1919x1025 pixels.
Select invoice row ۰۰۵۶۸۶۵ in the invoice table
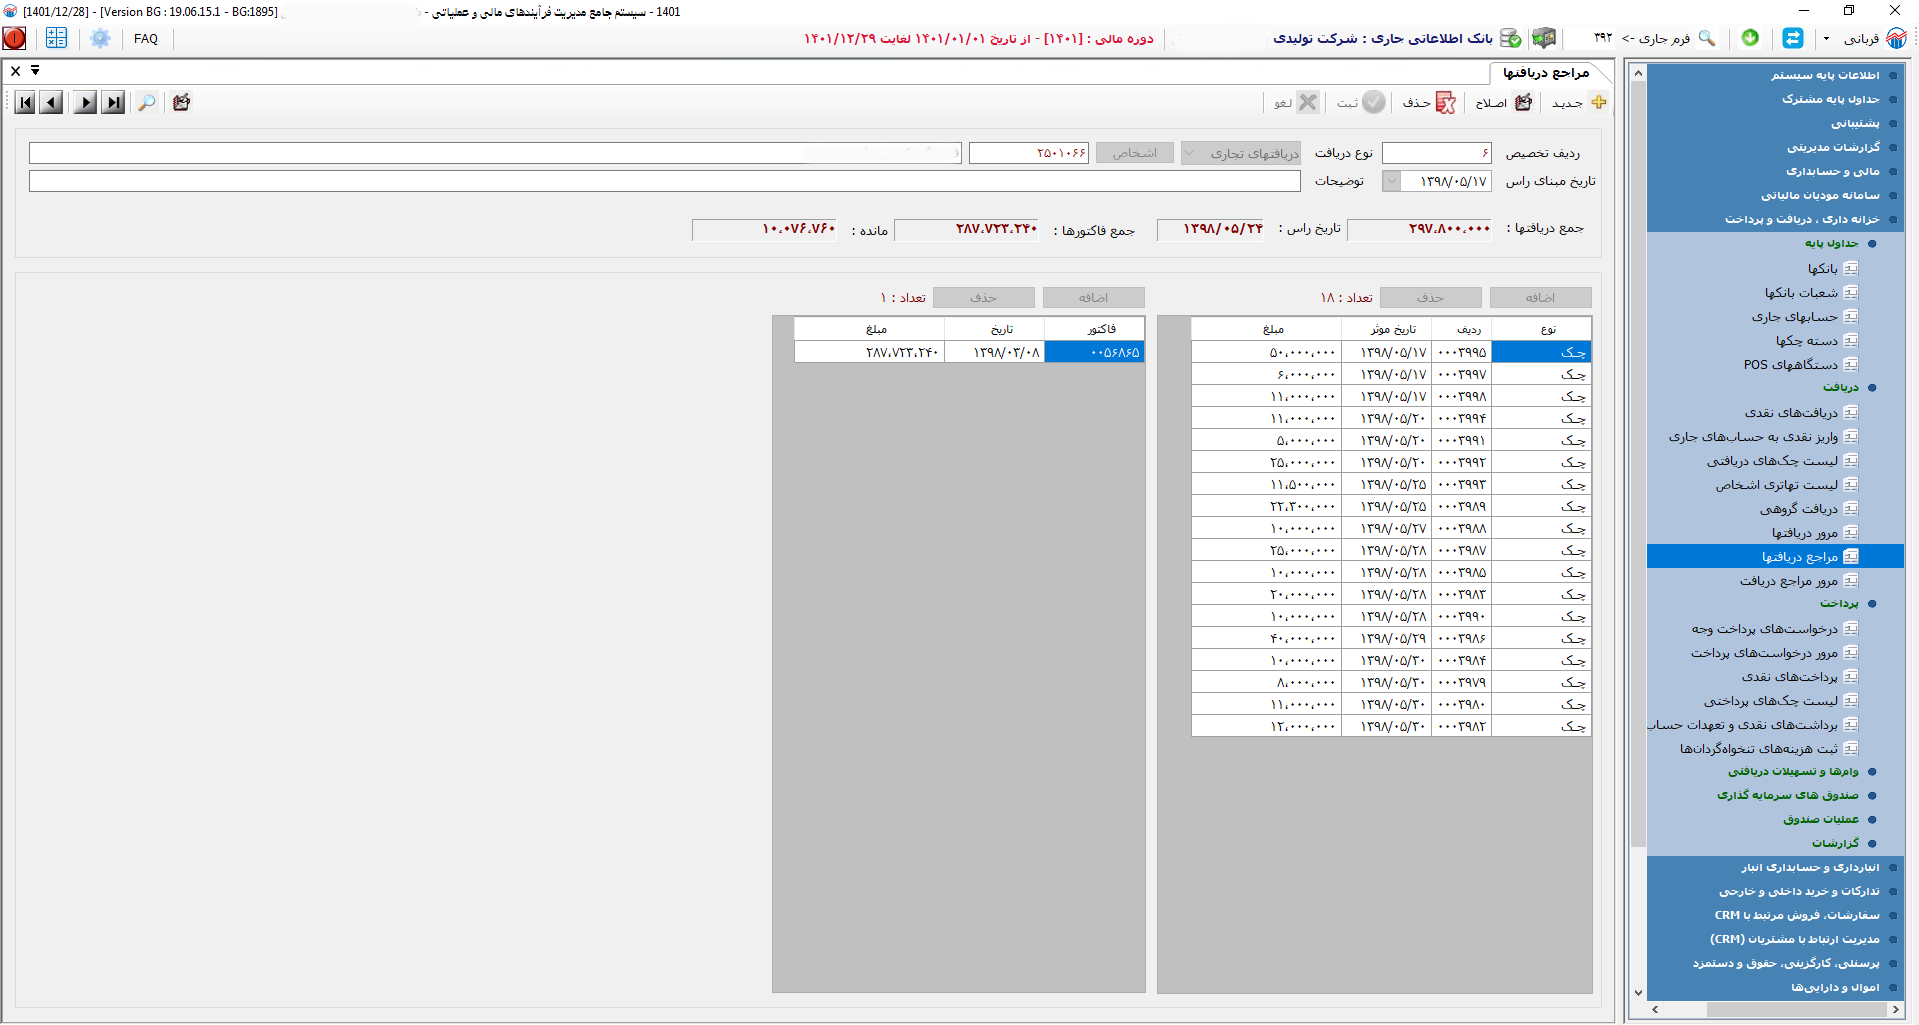[x=969, y=352]
